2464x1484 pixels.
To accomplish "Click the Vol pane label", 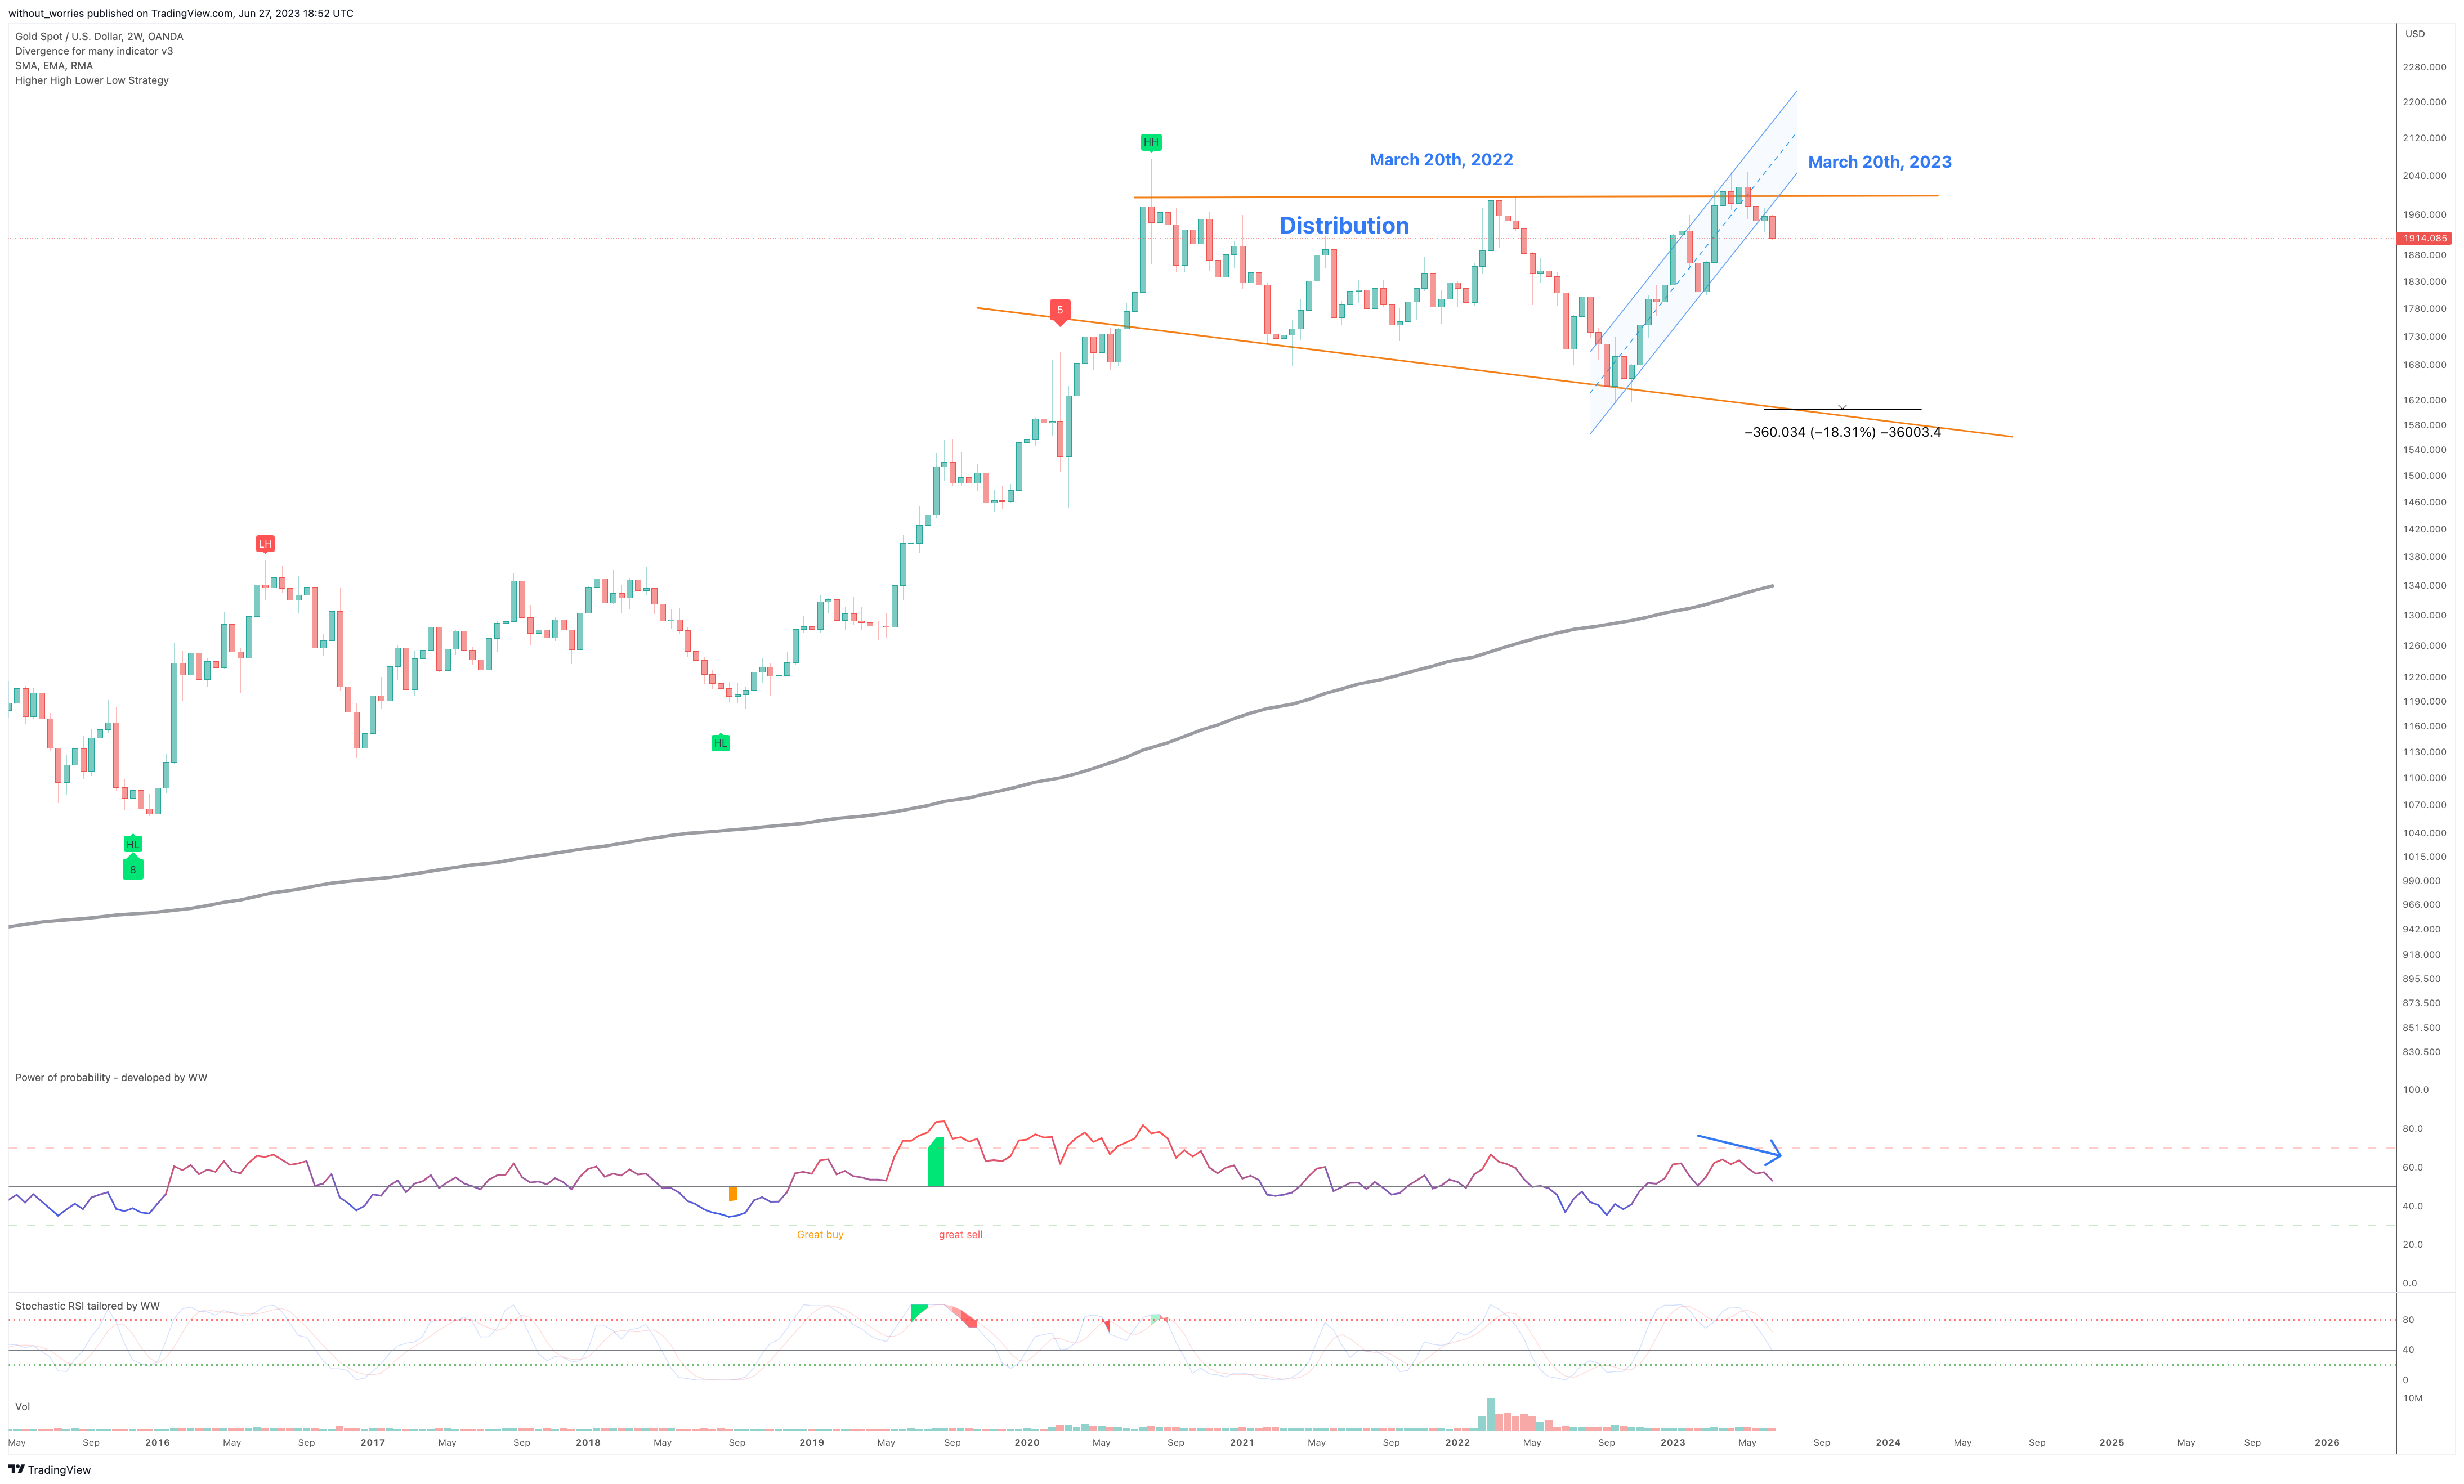I will pos(22,1407).
